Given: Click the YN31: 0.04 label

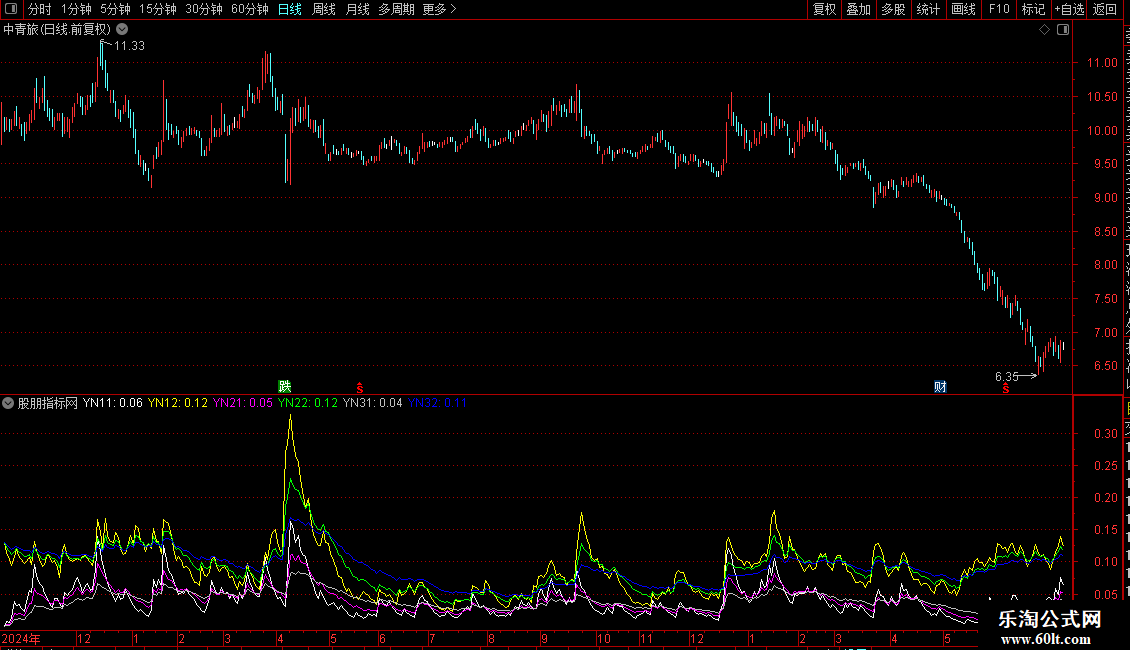Looking at the screenshot, I should coord(373,403).
